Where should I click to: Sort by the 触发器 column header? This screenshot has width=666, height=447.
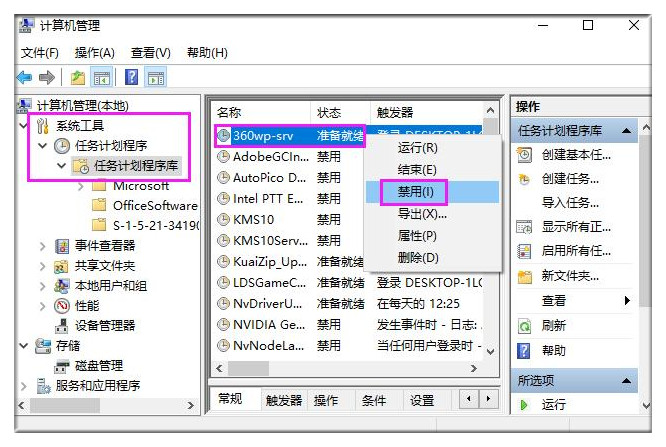(x=427, y=113)
